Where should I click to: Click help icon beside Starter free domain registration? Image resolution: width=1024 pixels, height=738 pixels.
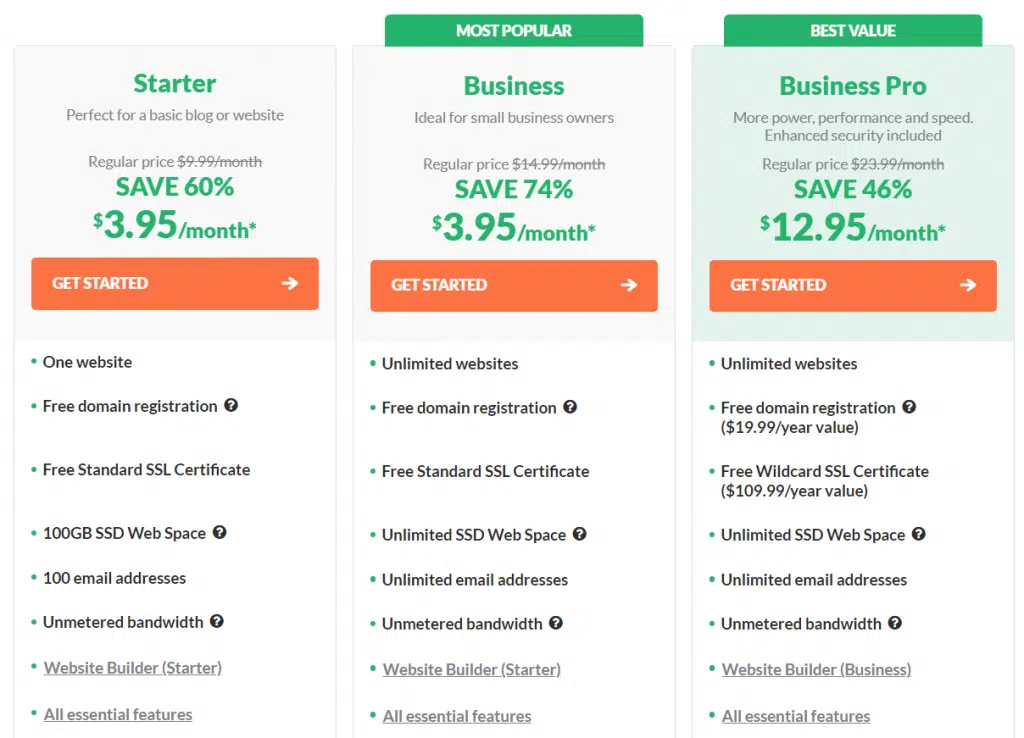coord(231,405)
